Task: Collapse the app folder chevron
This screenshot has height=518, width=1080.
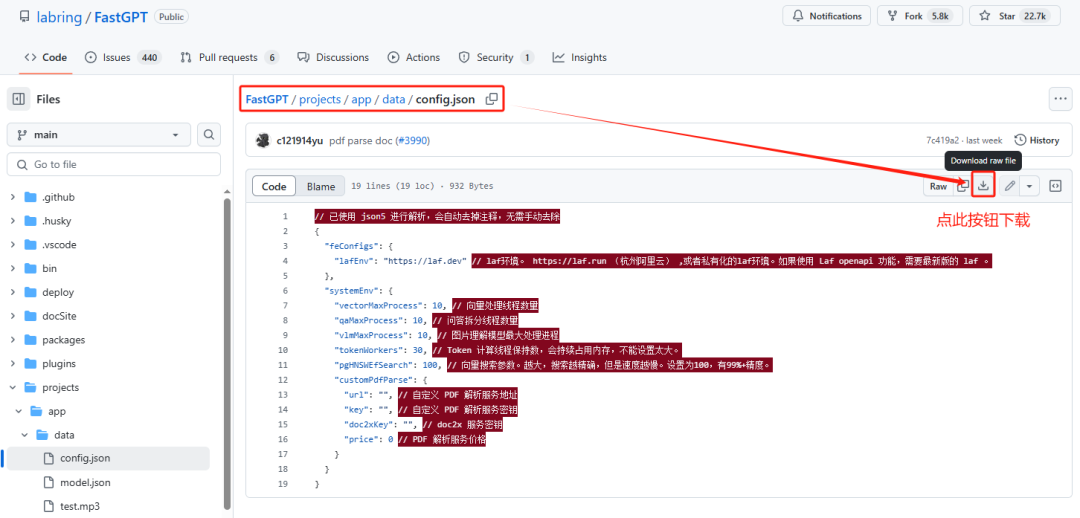Action: [x=18, y=411]
